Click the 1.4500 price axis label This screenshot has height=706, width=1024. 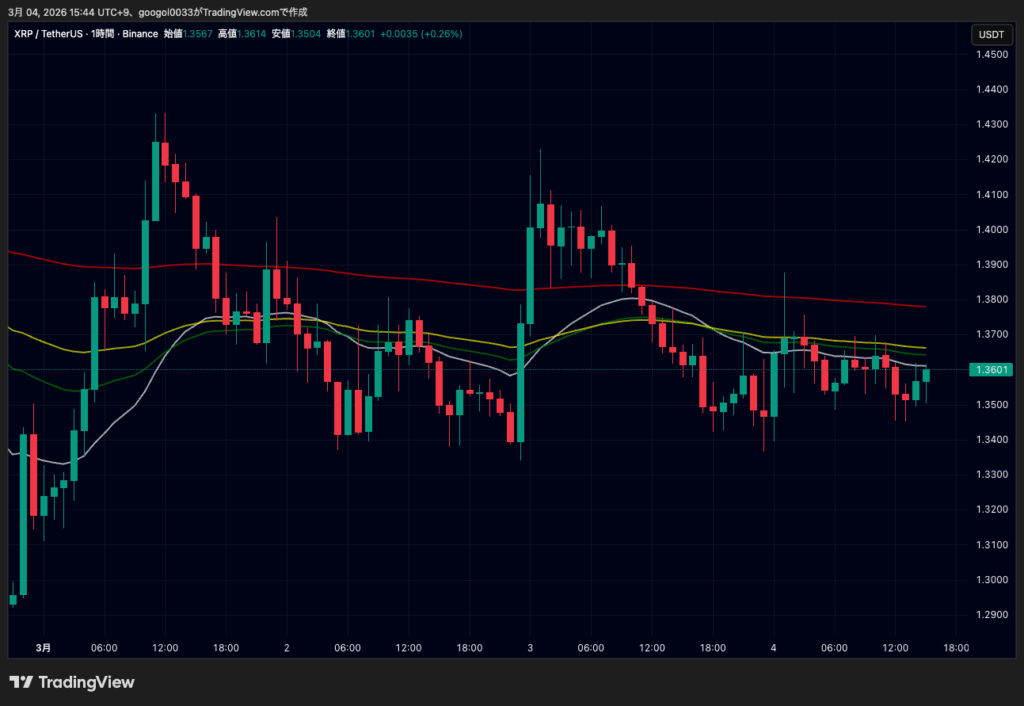pos(991,54)
